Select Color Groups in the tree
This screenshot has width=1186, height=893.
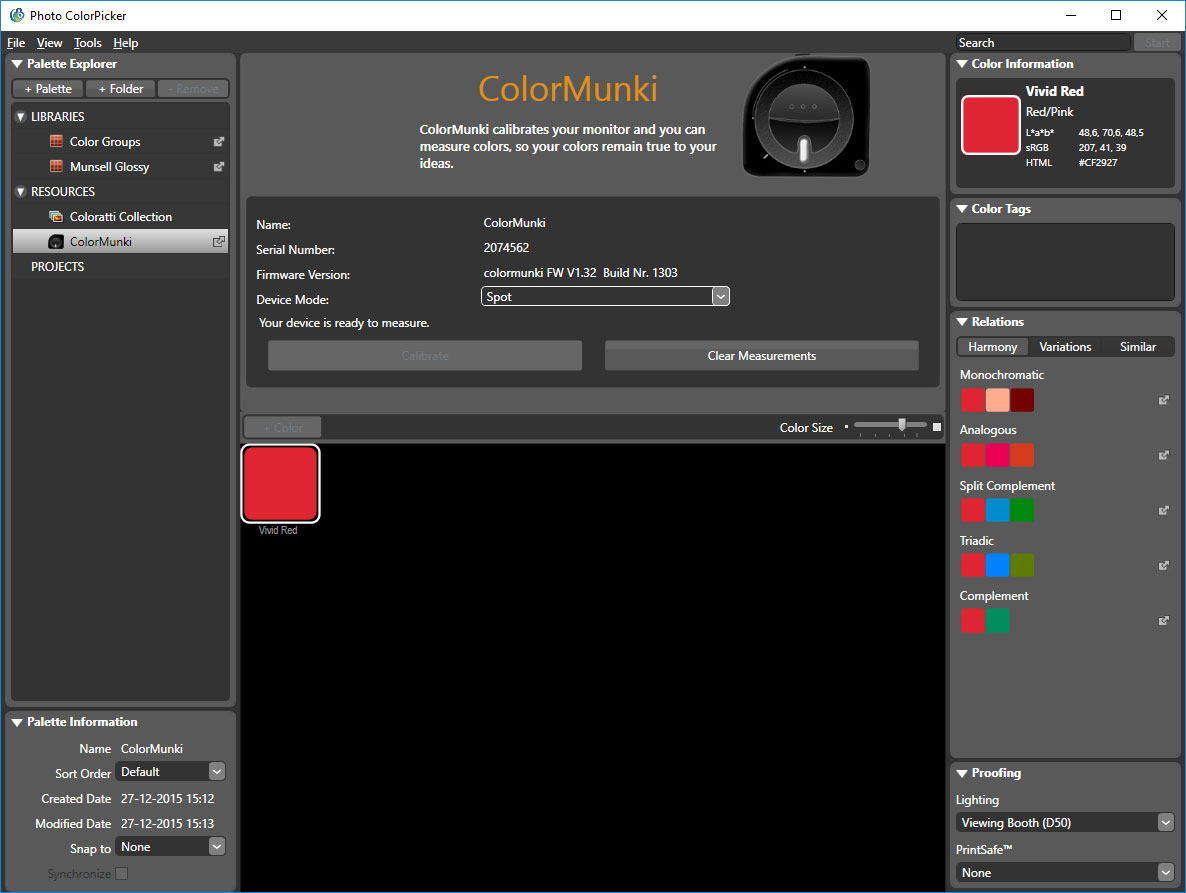tap(121, 141)
